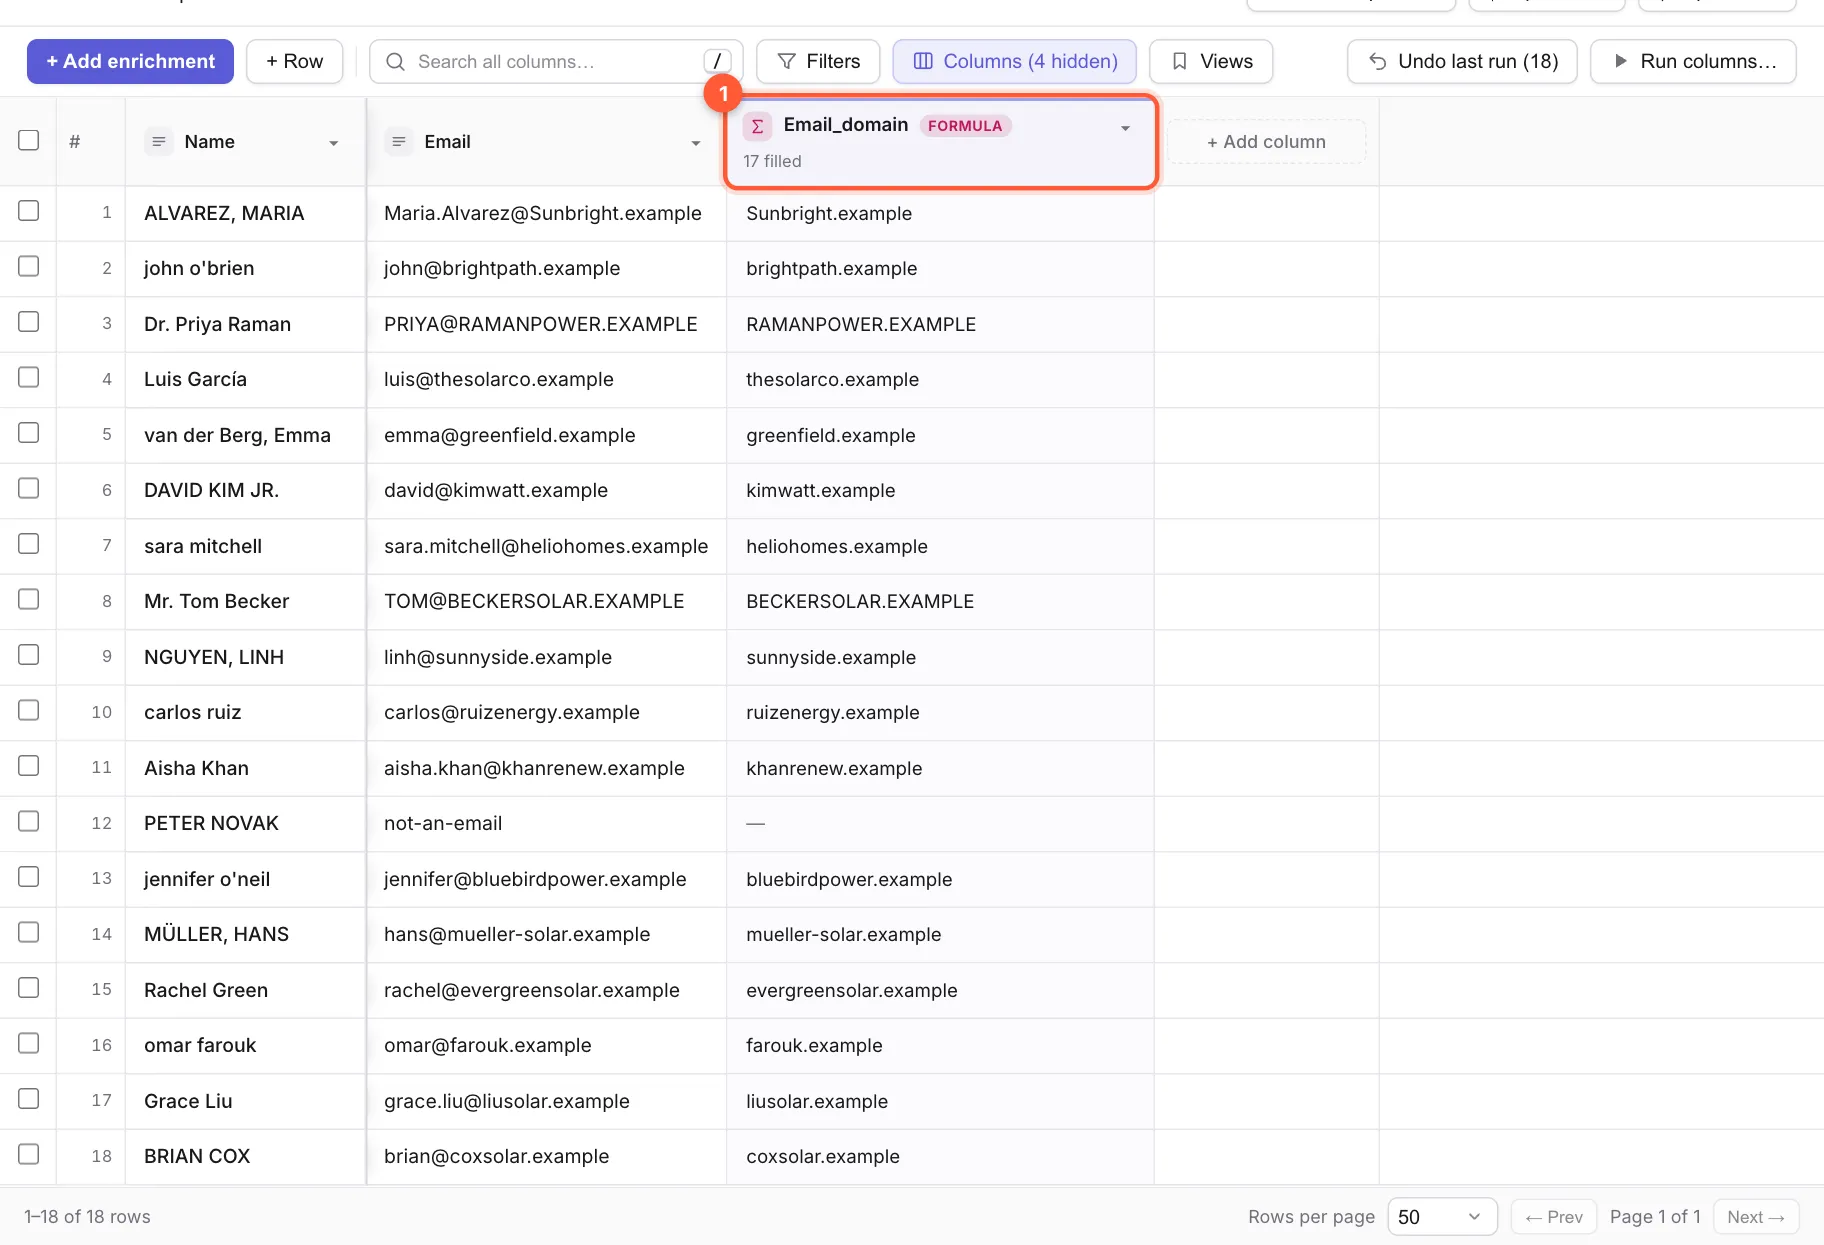The width and height of the screenshot is (1824, 1245).
Task: Open the Email column dropdown arrow
Action: [x=696, y=143]
